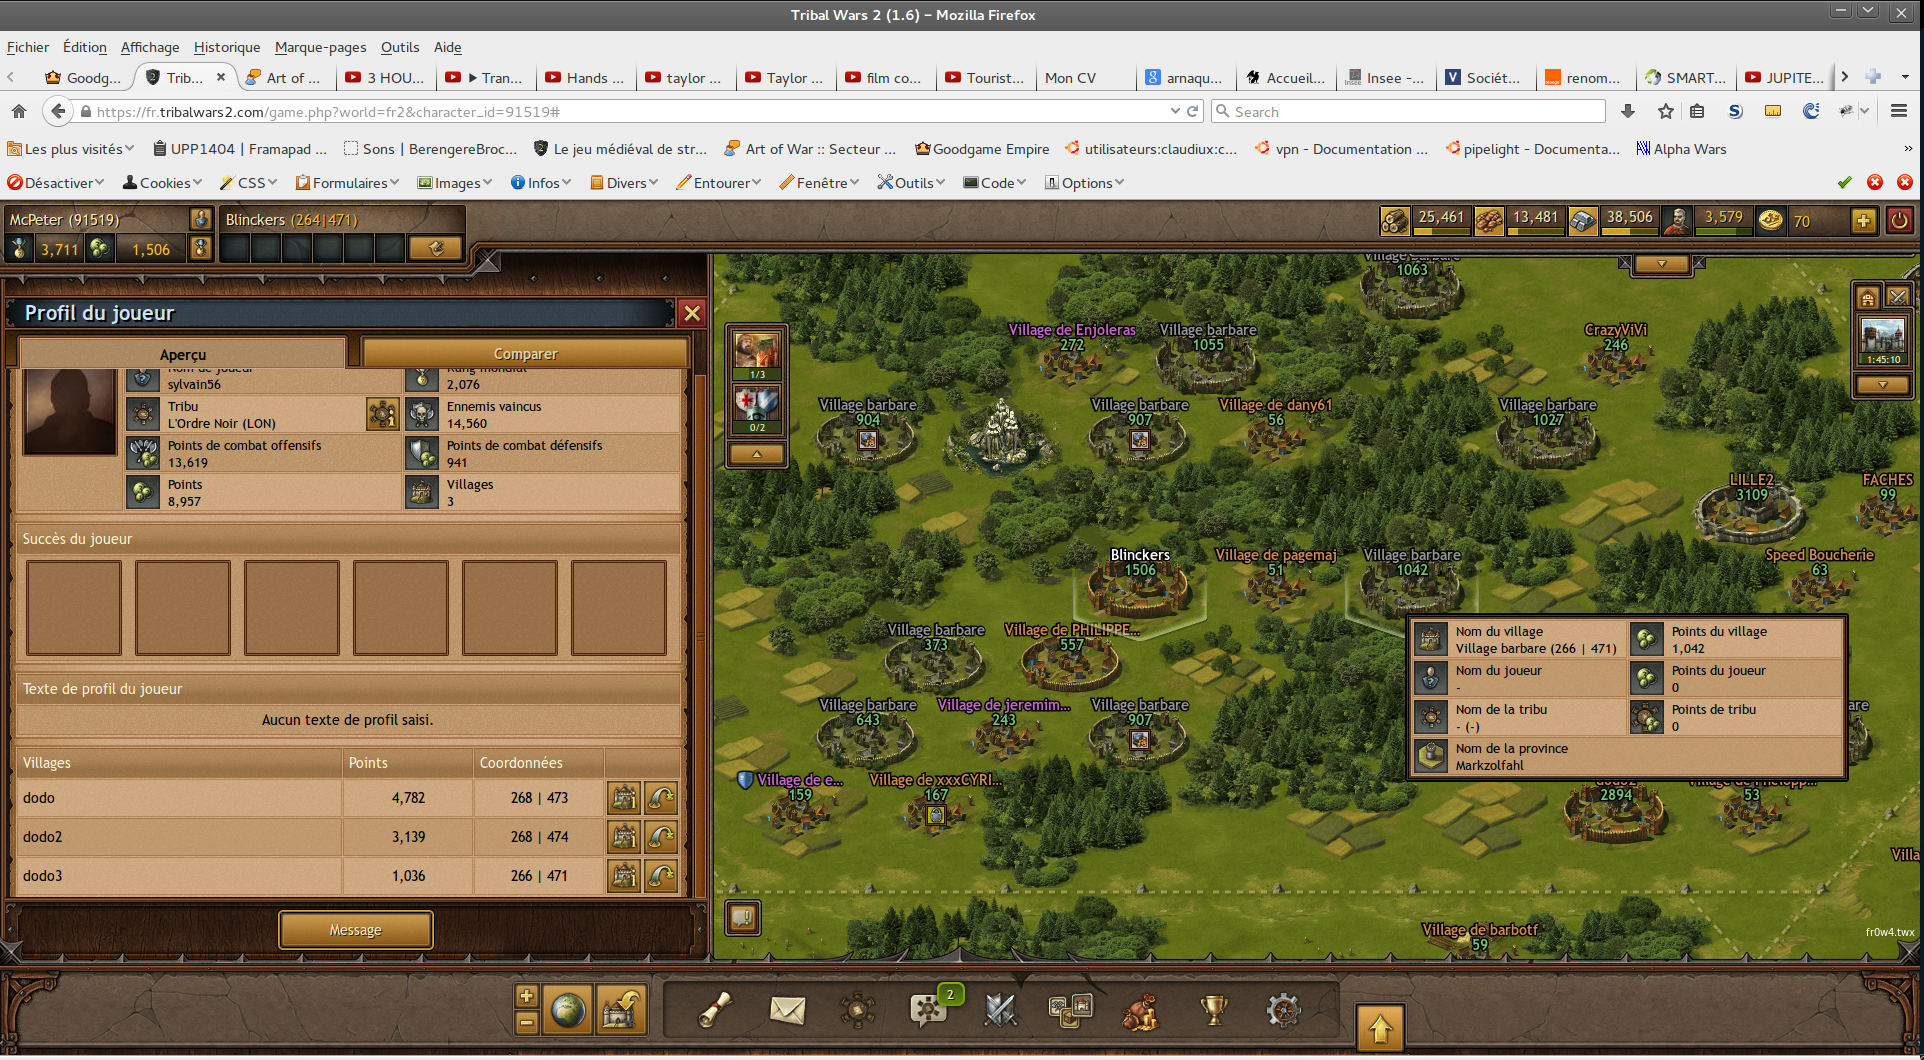Close the Profil du joueur panel
1924x1060 pixels.
tap(692, 313)
